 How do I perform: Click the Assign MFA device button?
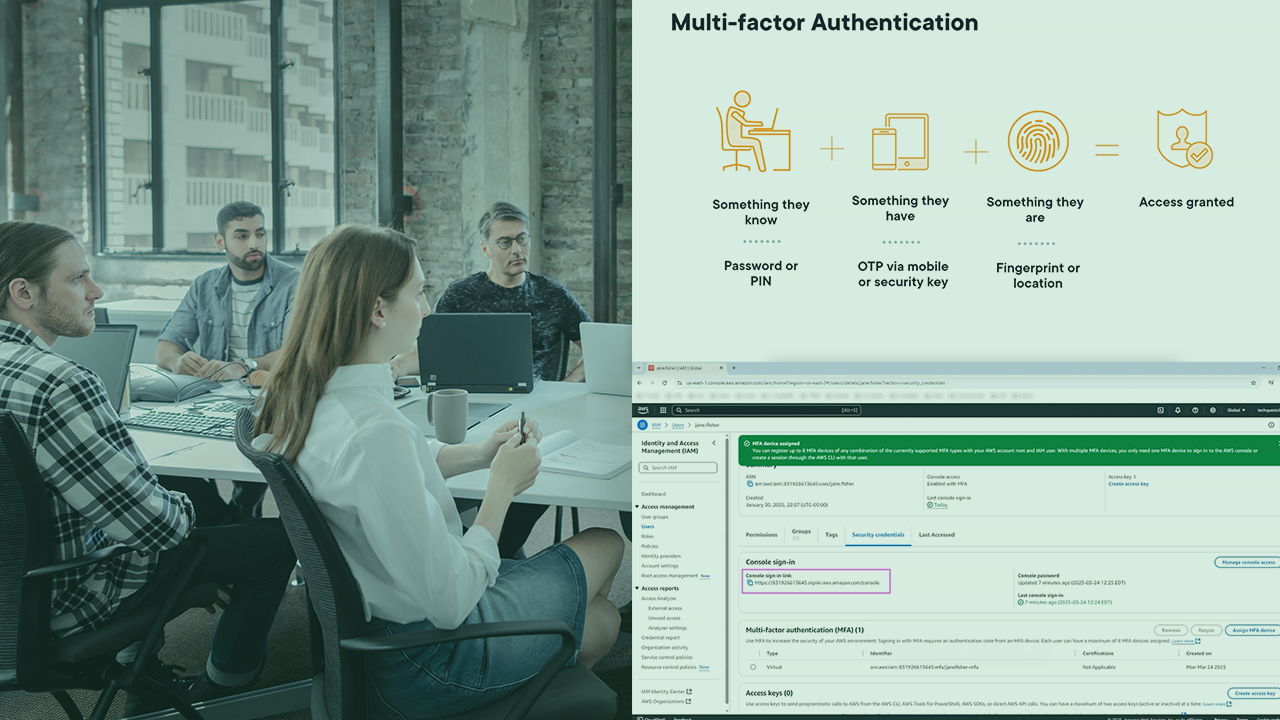point(1252,630)
